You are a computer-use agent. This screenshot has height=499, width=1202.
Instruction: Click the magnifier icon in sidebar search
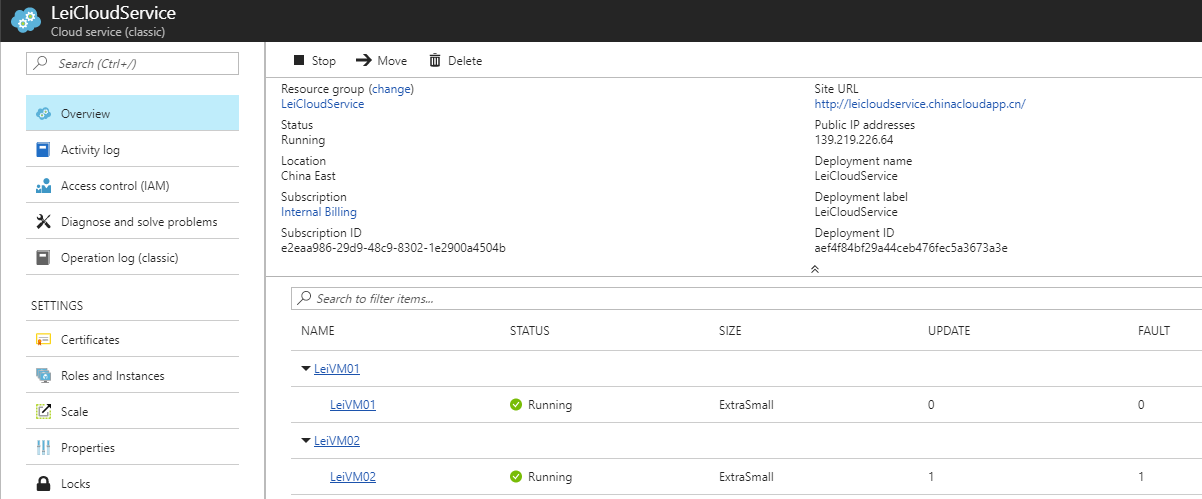tap(41, 63)
